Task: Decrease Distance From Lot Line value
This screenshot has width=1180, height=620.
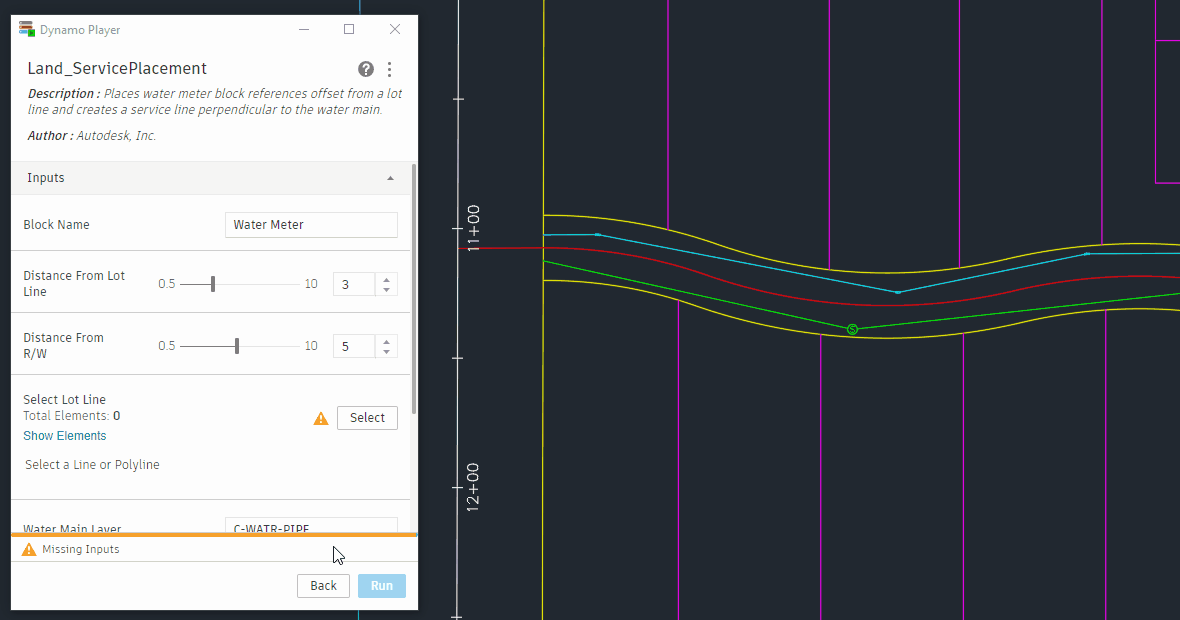Action: (x=386, y=290)
